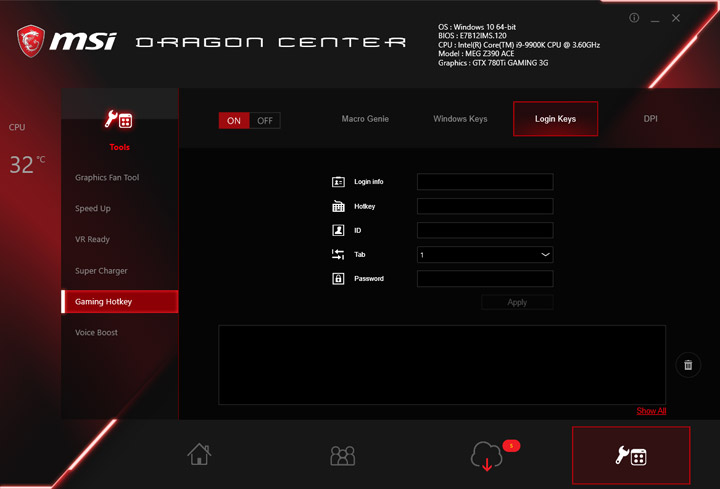Viewport: 720px width, 489px height.
Task: Switch Gaming Hotkey OFF
Action: coord(264,120)
